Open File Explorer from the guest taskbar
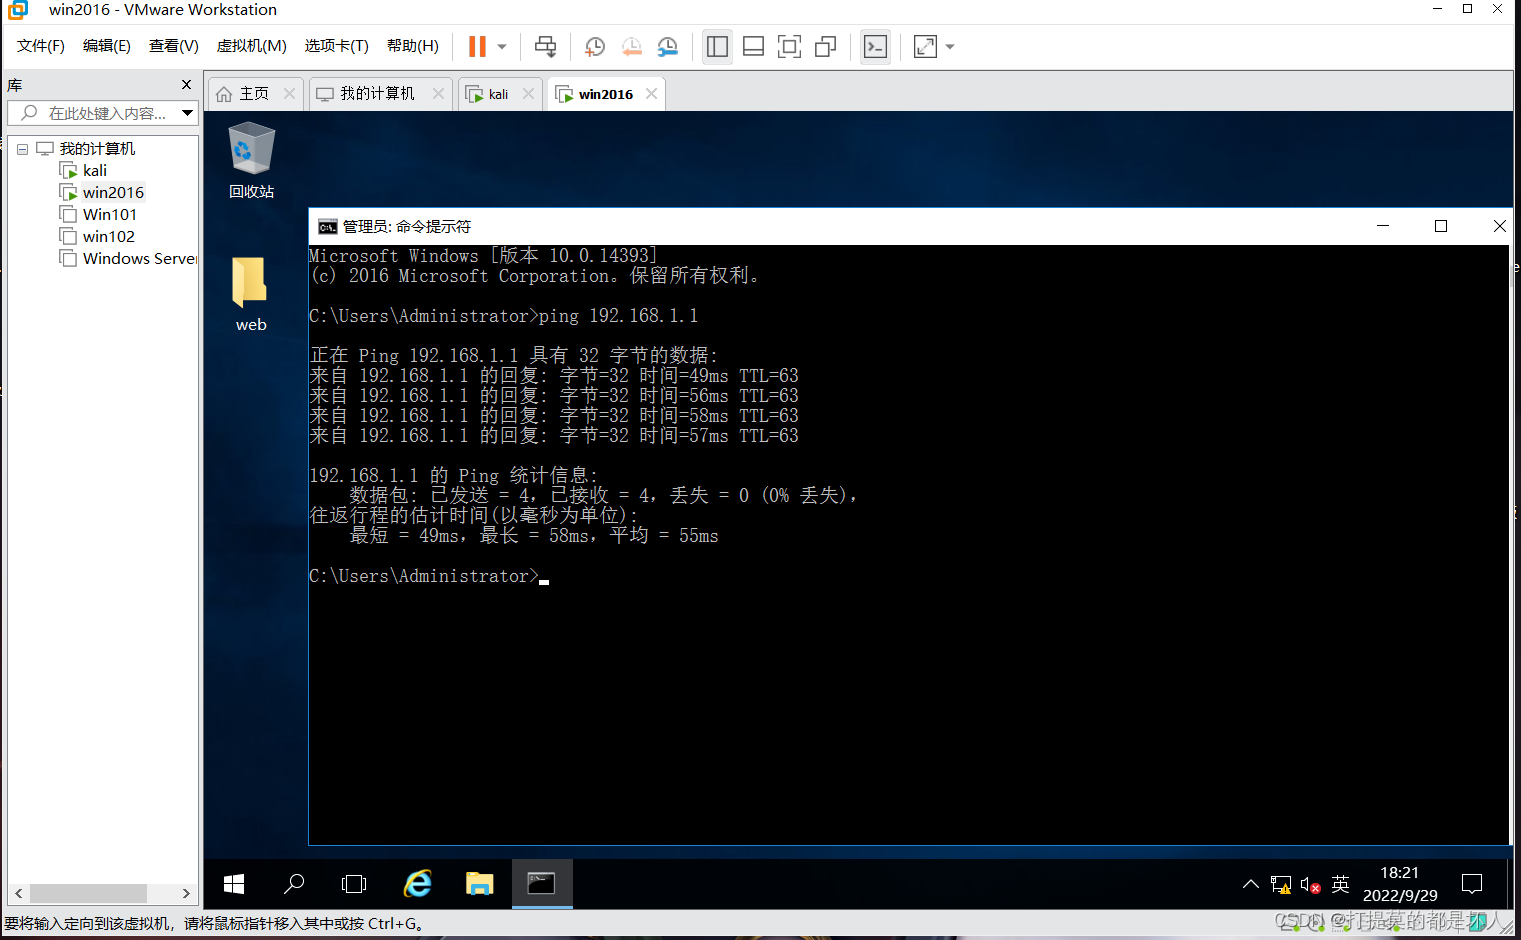 pos(480,884)
